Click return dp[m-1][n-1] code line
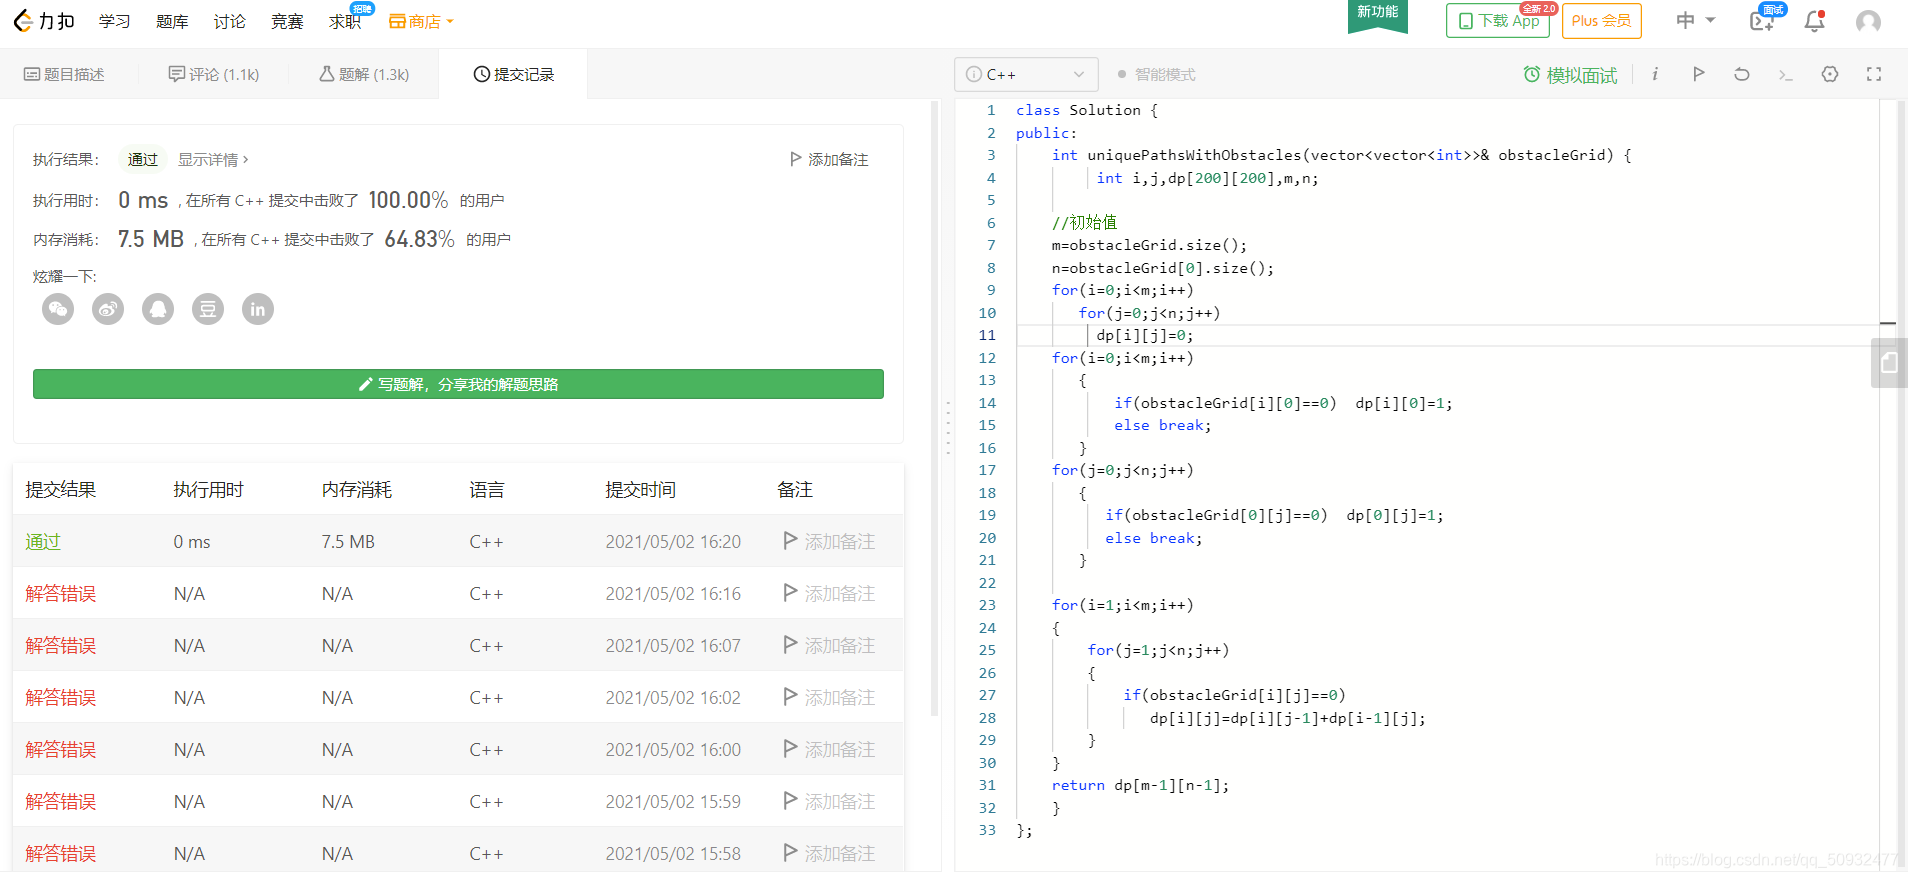The height and width of the screenshot is (878, 1908). [x=1140, y=785]
